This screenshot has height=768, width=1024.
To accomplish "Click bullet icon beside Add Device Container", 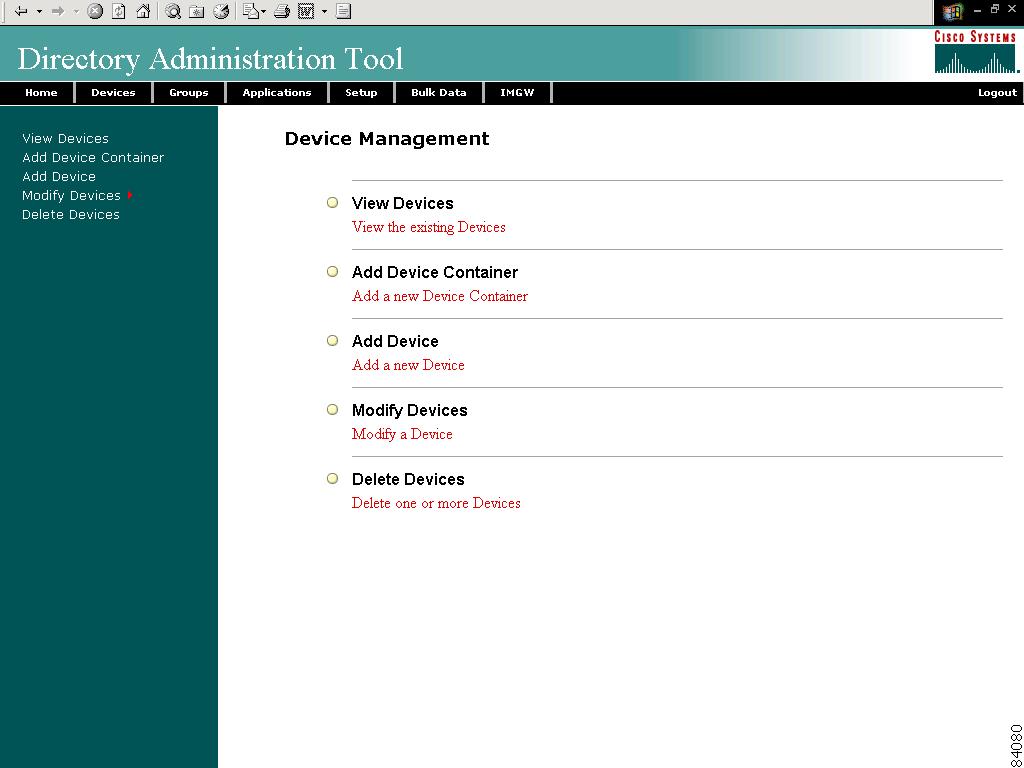I will [332, 271].
